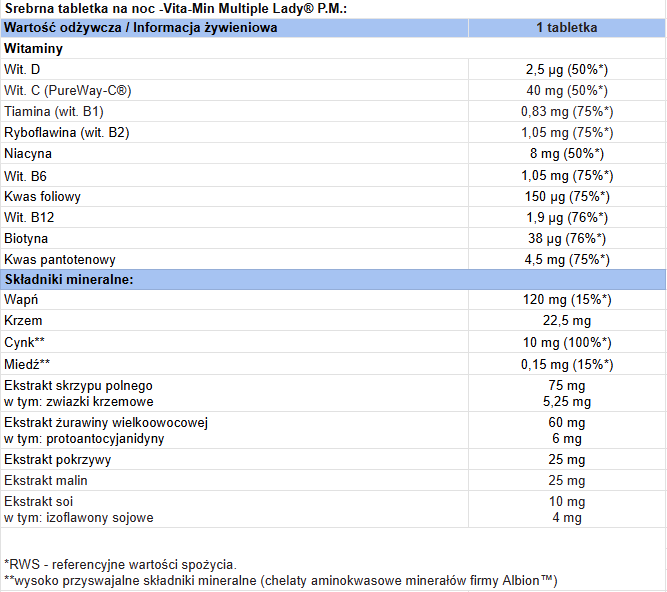Viewport: 667px width, 592px height.
Task: Click 'Ryboflawina (wit. B2)' label
Action: (66, 133)
